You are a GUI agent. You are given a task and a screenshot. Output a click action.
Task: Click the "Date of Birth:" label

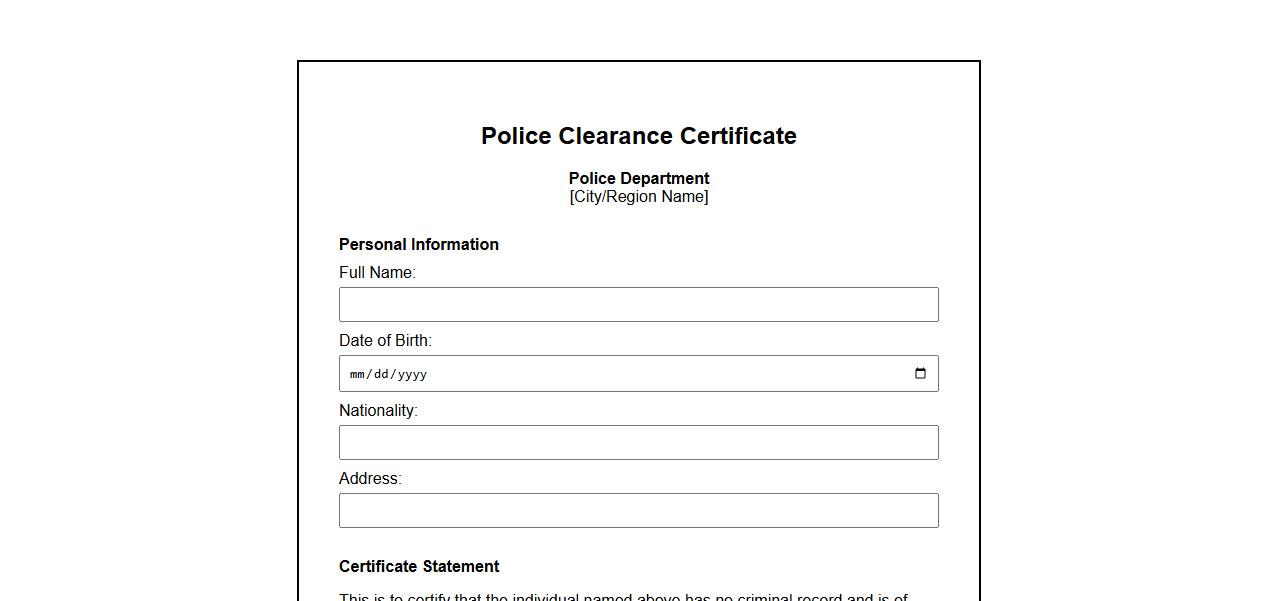(385, 341)
